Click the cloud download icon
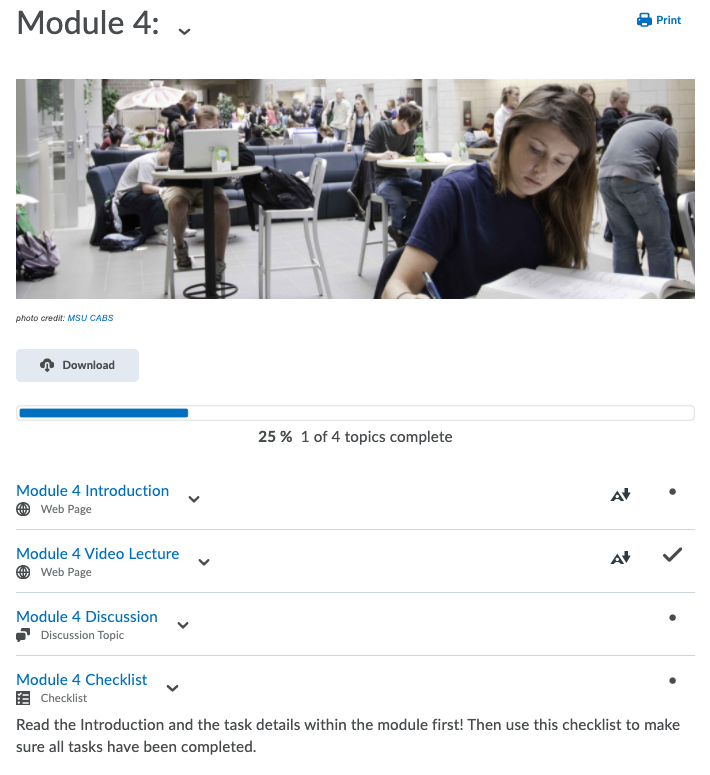This screenshot has width=710, height=775. [47, 365]
